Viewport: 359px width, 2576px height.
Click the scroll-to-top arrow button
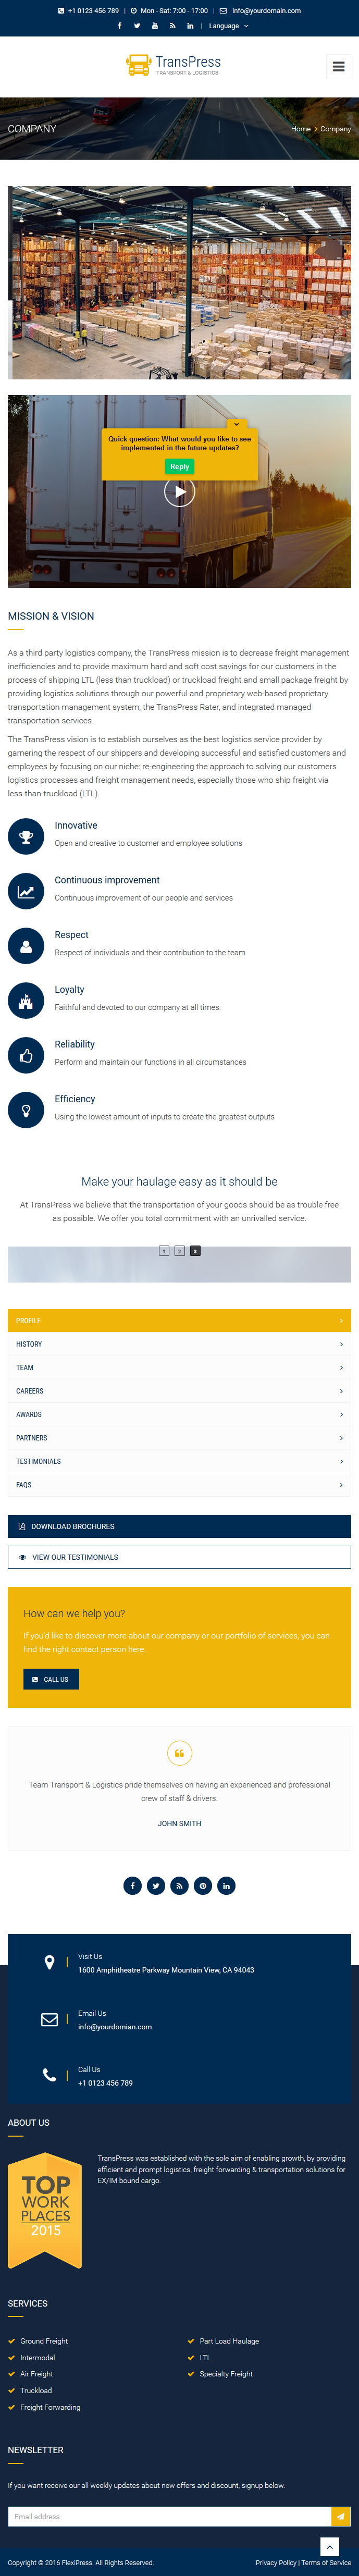(330, 2546)
